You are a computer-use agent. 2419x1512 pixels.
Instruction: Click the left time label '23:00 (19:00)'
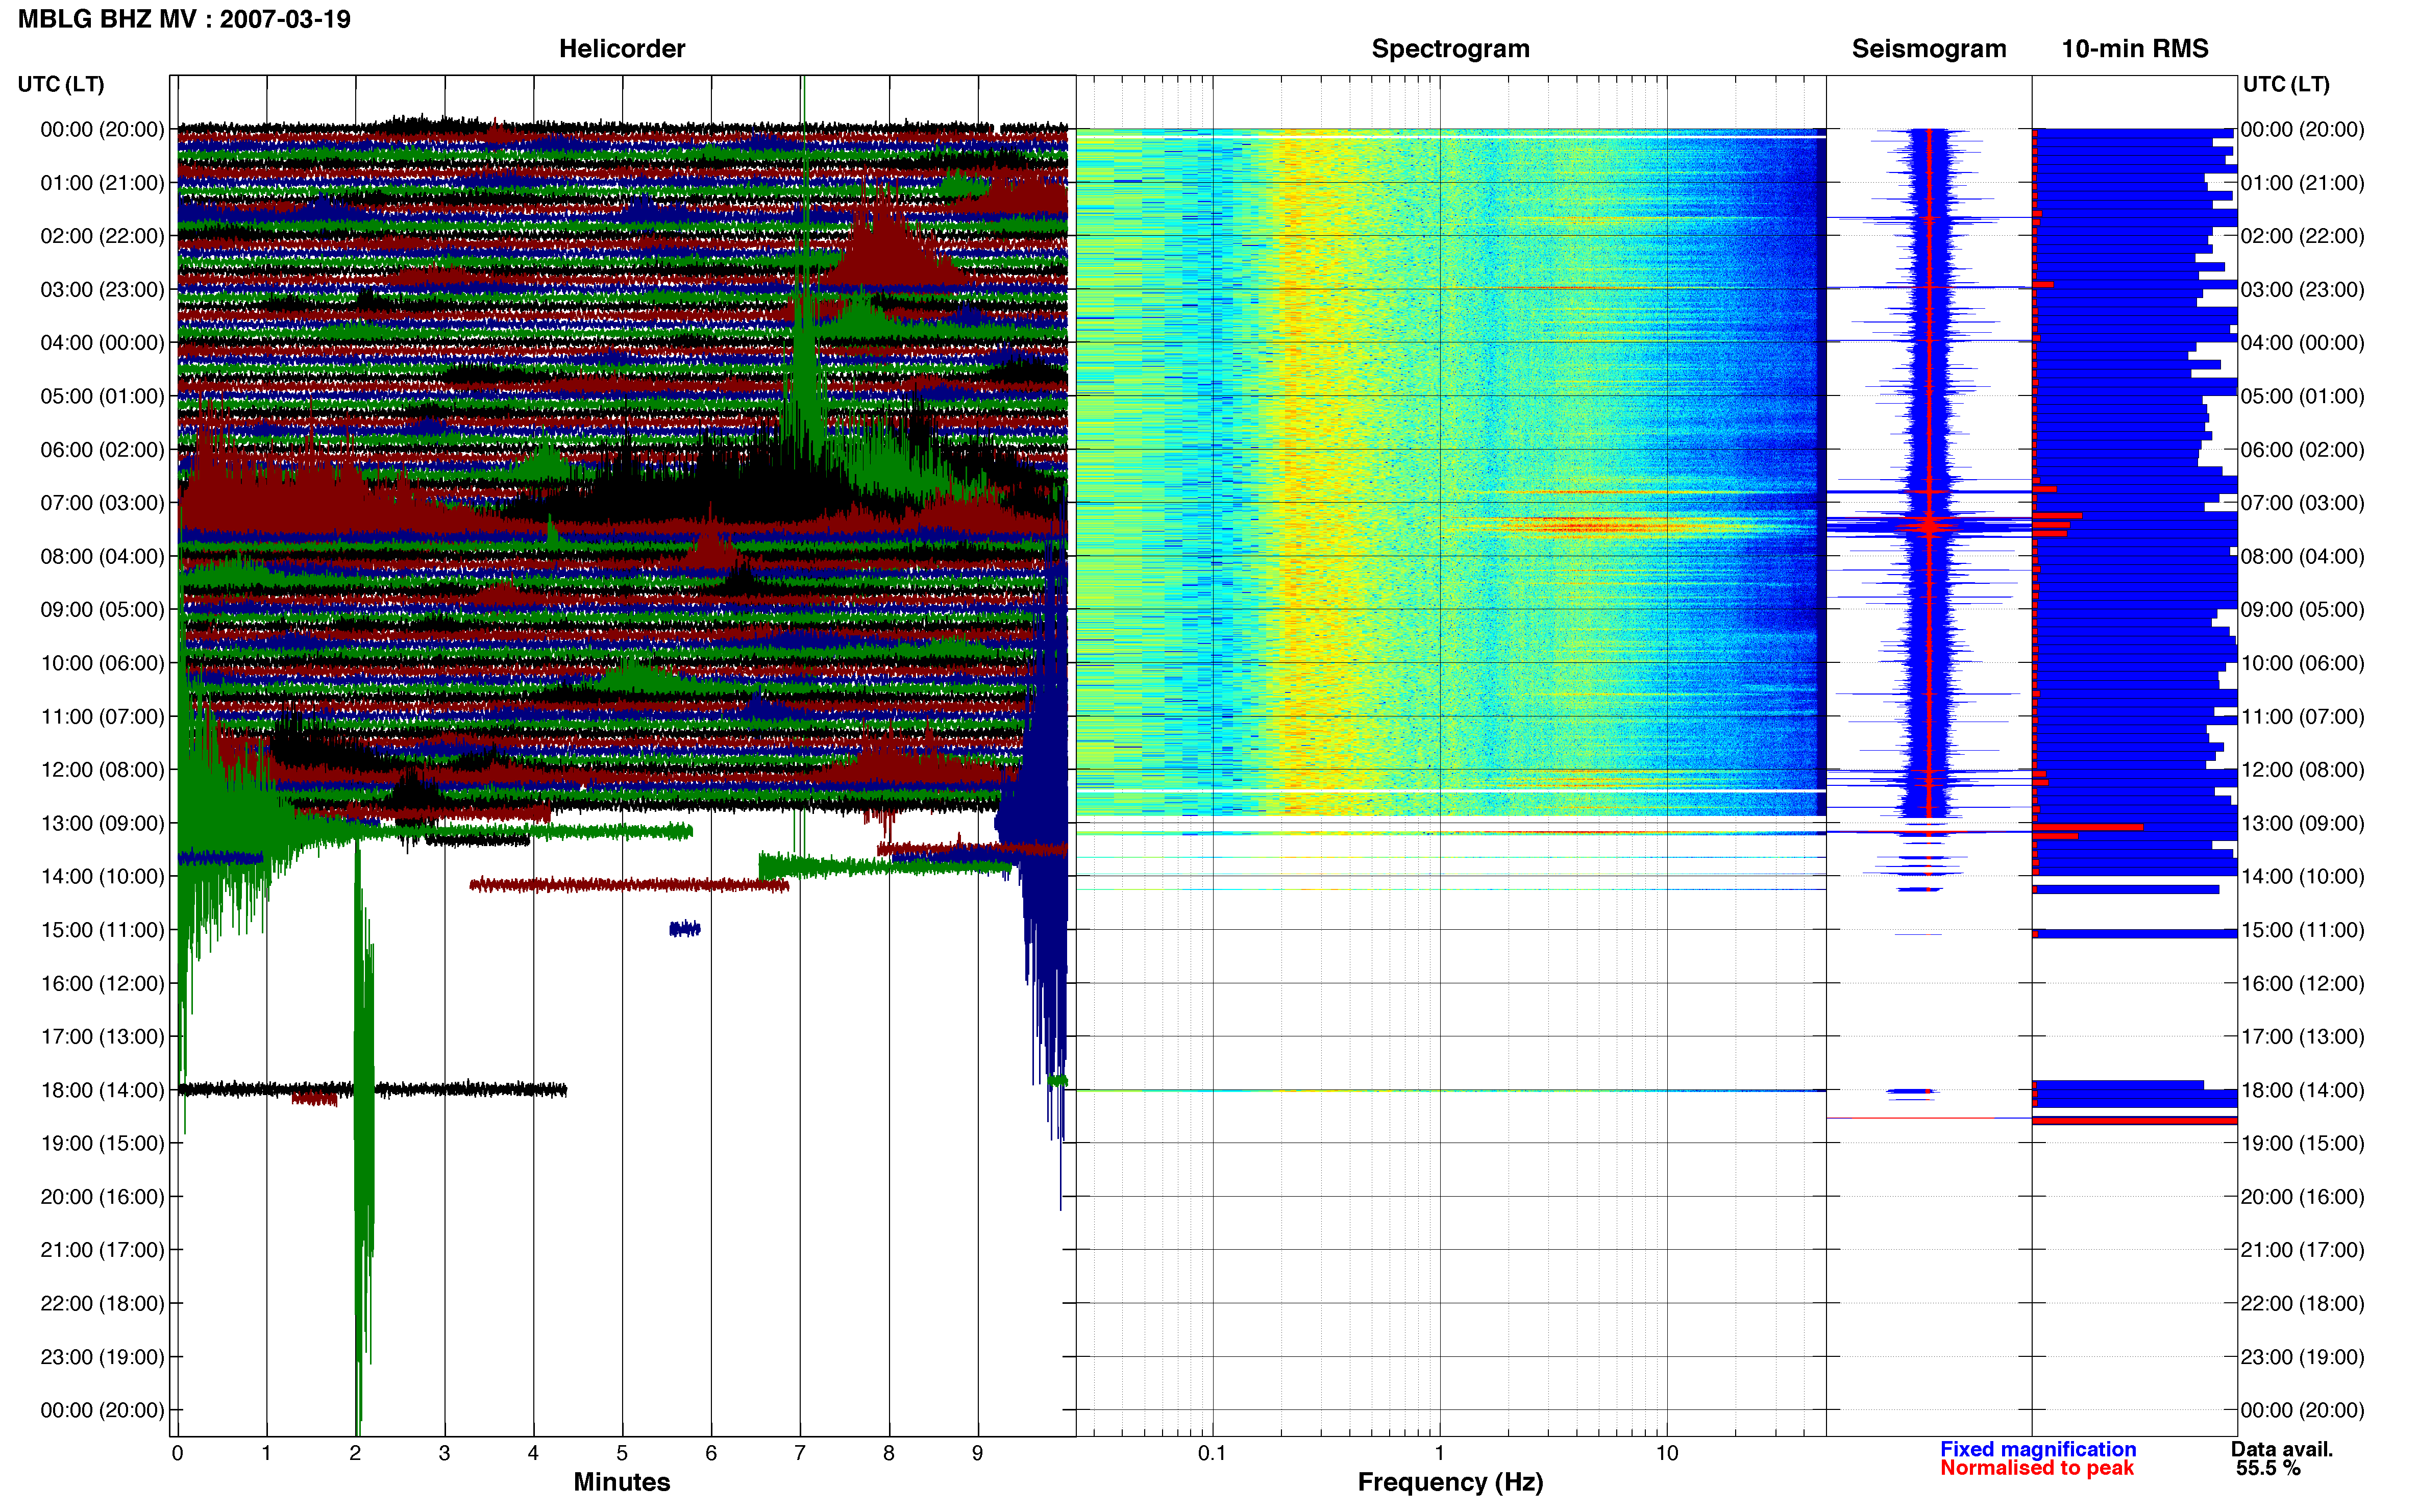click(x=102, y=1357)
